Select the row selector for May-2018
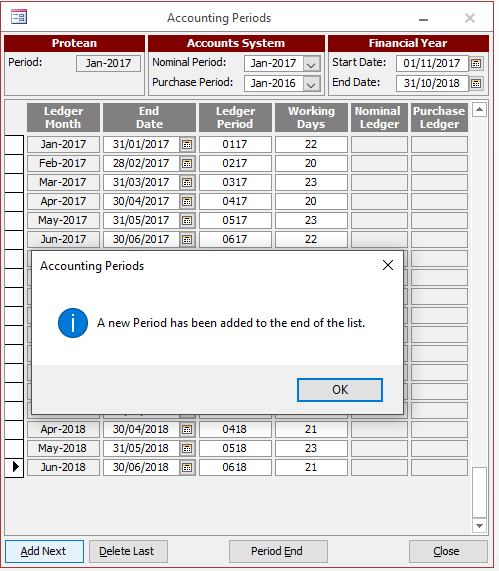 [x=14, y=448]
